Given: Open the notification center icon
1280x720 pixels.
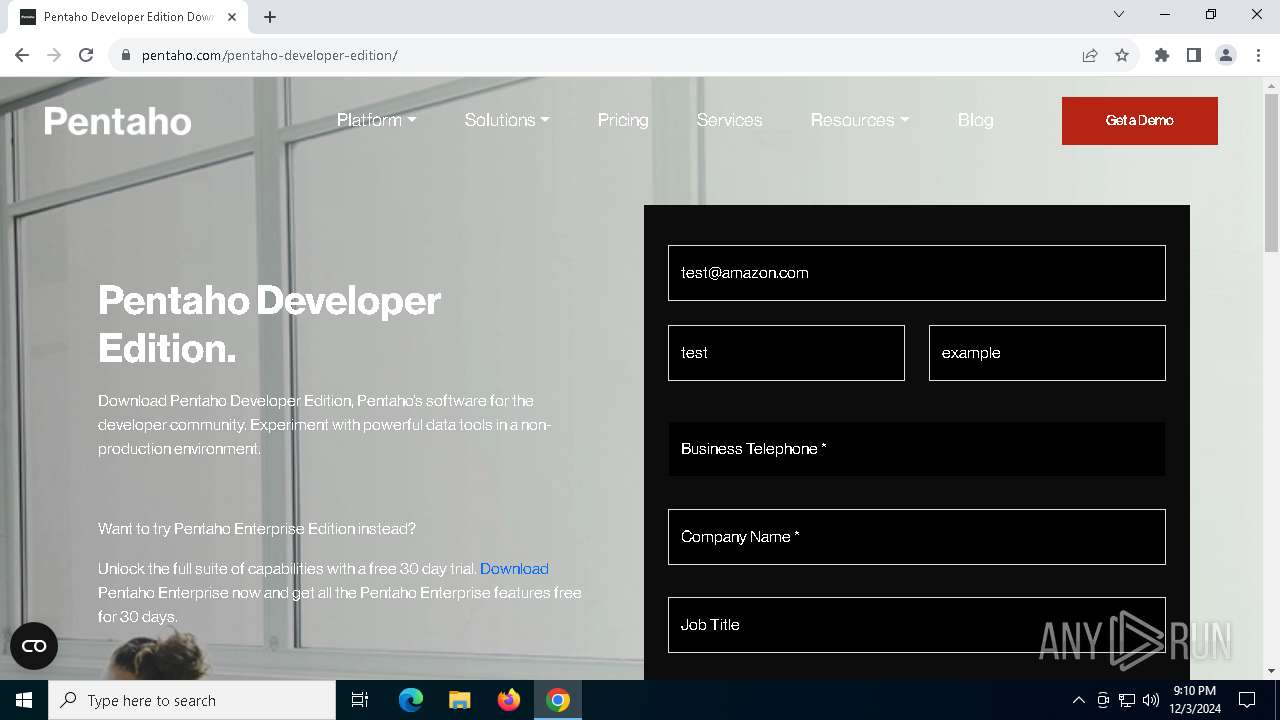Looking at the screenshot, I should (1247, 700).
